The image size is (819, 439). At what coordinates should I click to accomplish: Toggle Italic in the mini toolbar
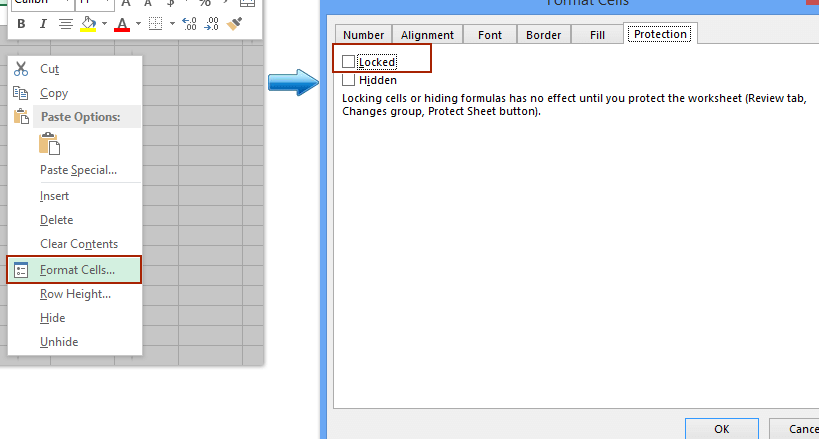point(43,24)
